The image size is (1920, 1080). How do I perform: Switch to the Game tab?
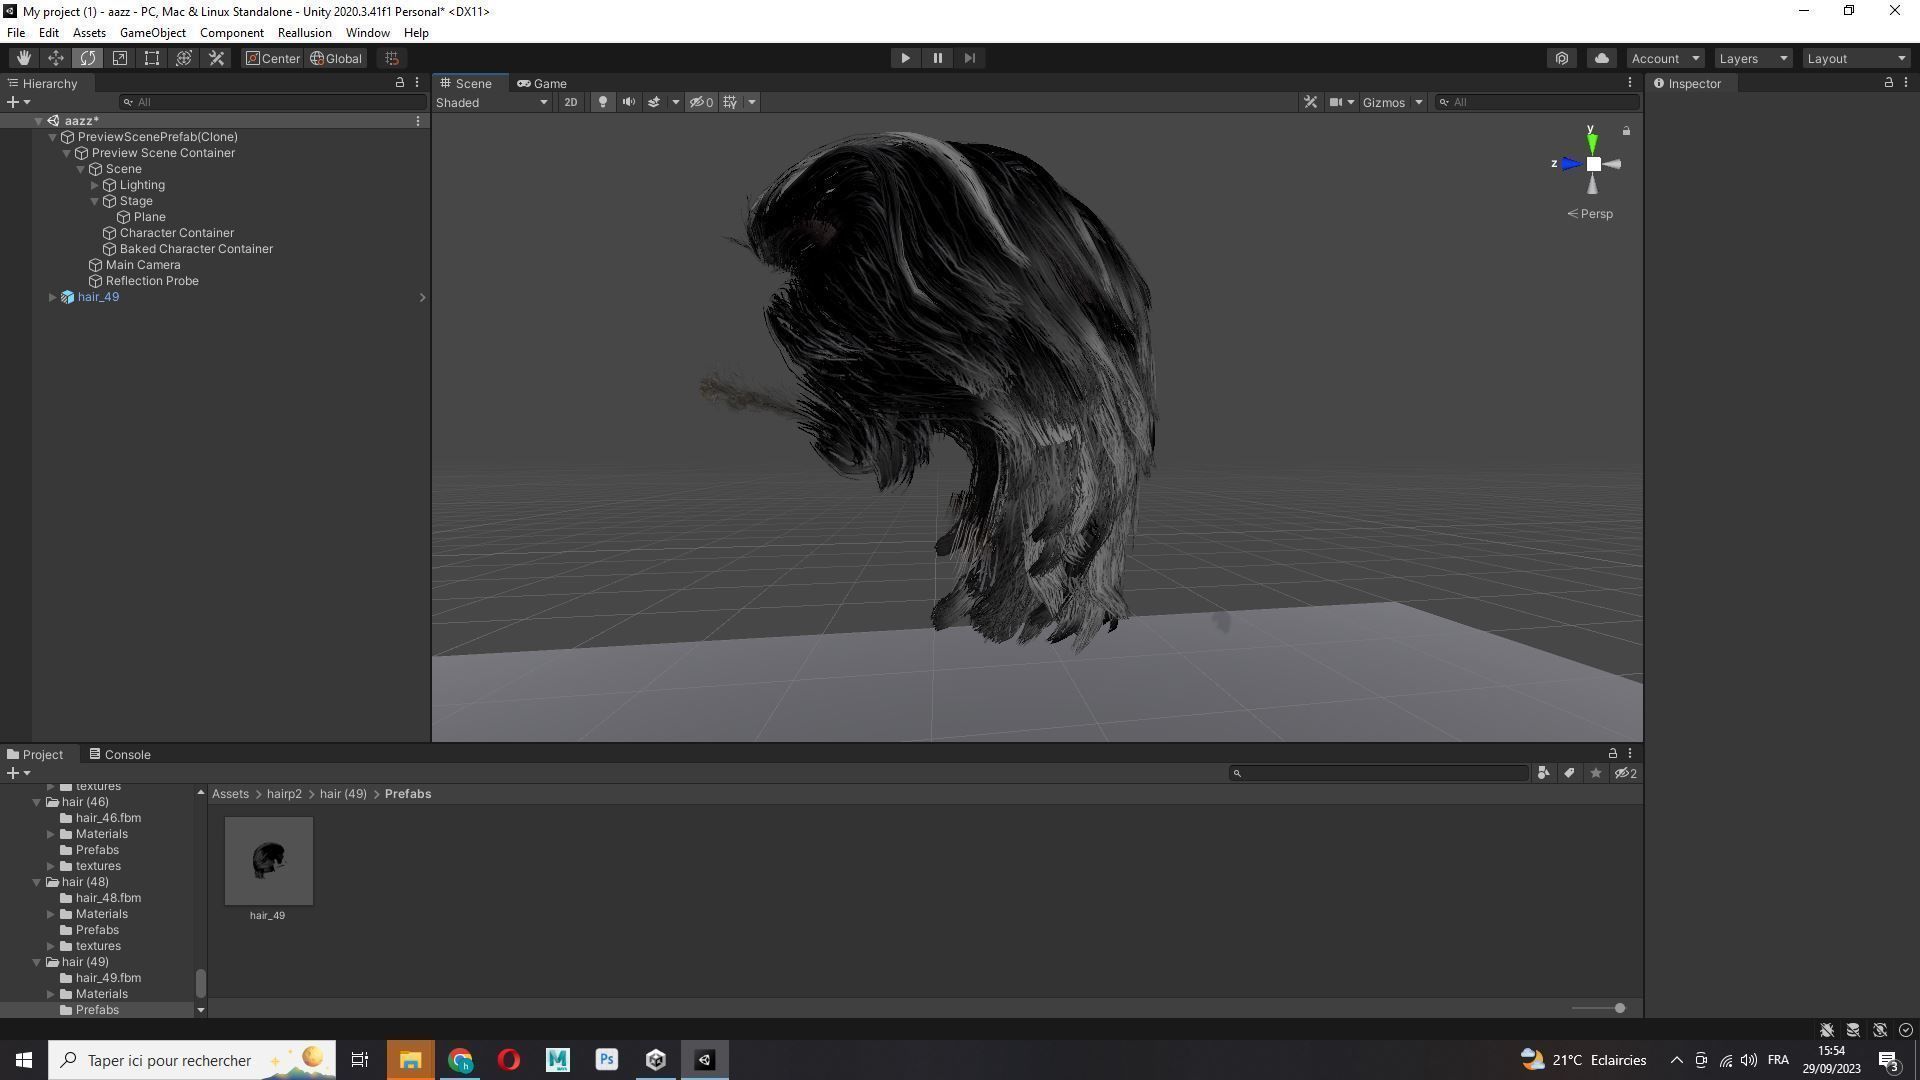point(542,83)
